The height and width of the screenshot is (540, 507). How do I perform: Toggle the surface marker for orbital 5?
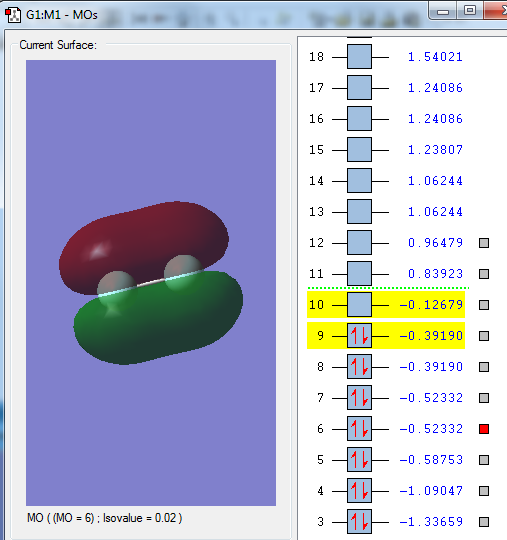(484, 460)
